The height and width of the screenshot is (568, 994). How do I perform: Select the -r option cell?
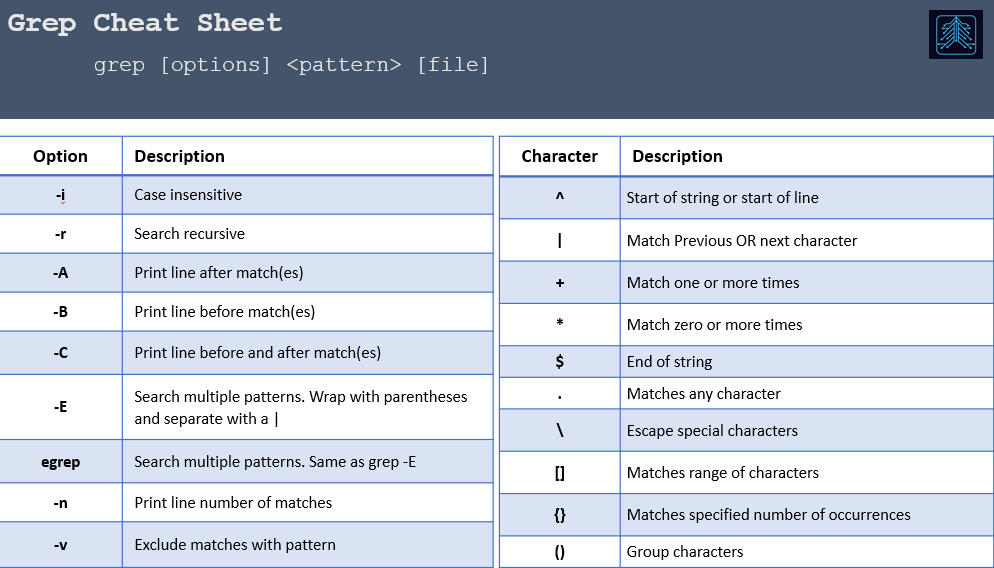click(60, 234)
